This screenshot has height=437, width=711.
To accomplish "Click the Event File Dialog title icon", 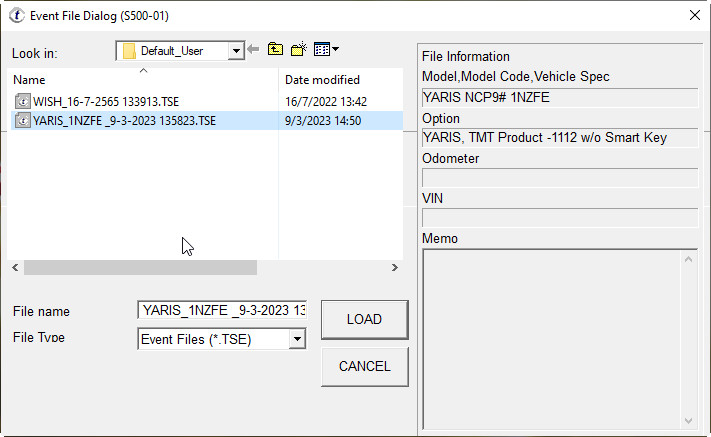I will coord(17,14).
